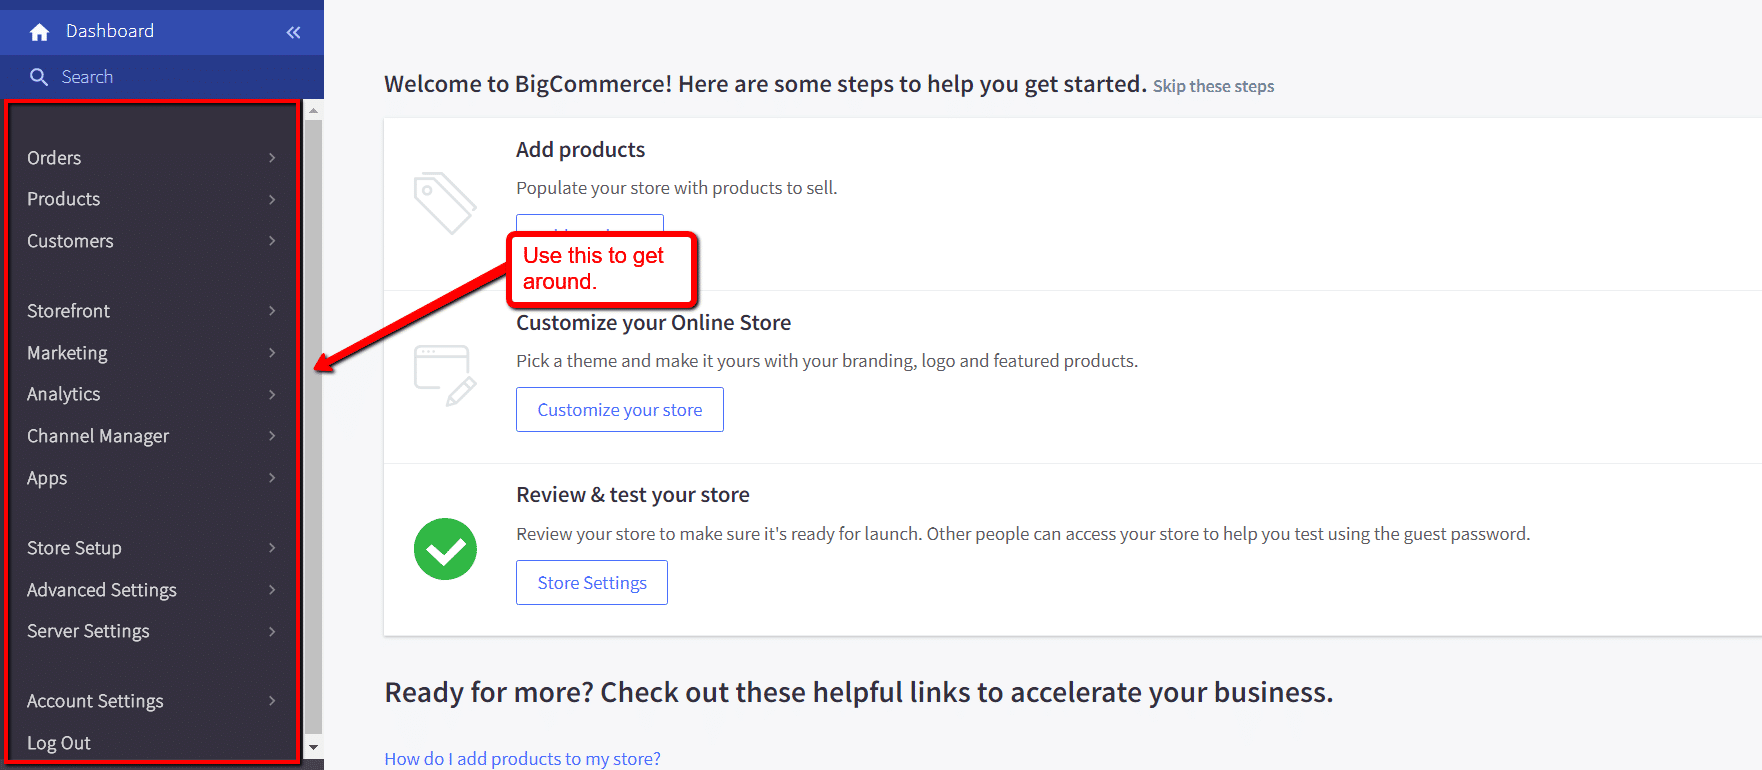Expand the Storefront chevron arrow
This screenshot has height=770, width=1762.
(272, 311)
